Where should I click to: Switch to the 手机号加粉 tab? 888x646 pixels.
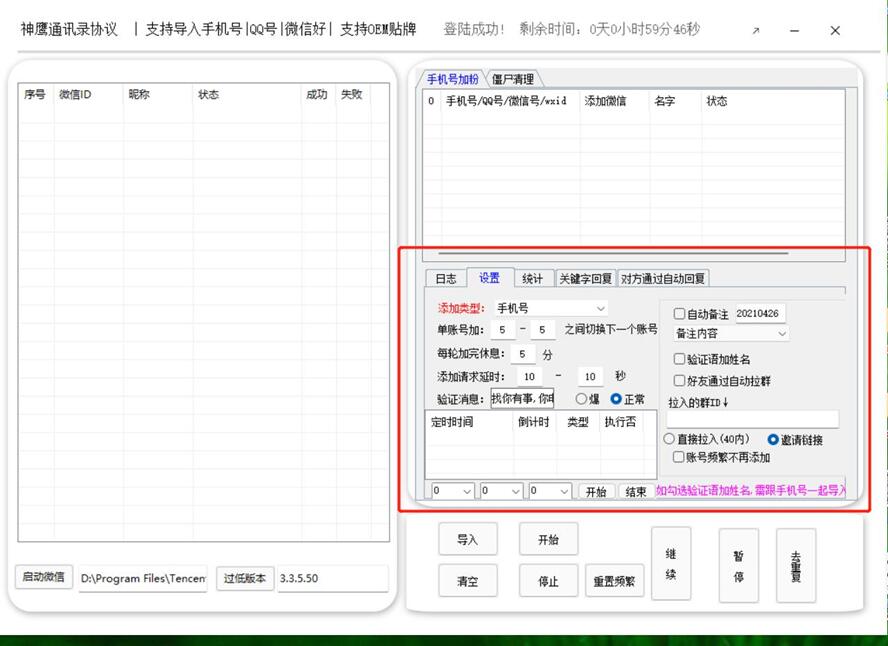(452, 79)
